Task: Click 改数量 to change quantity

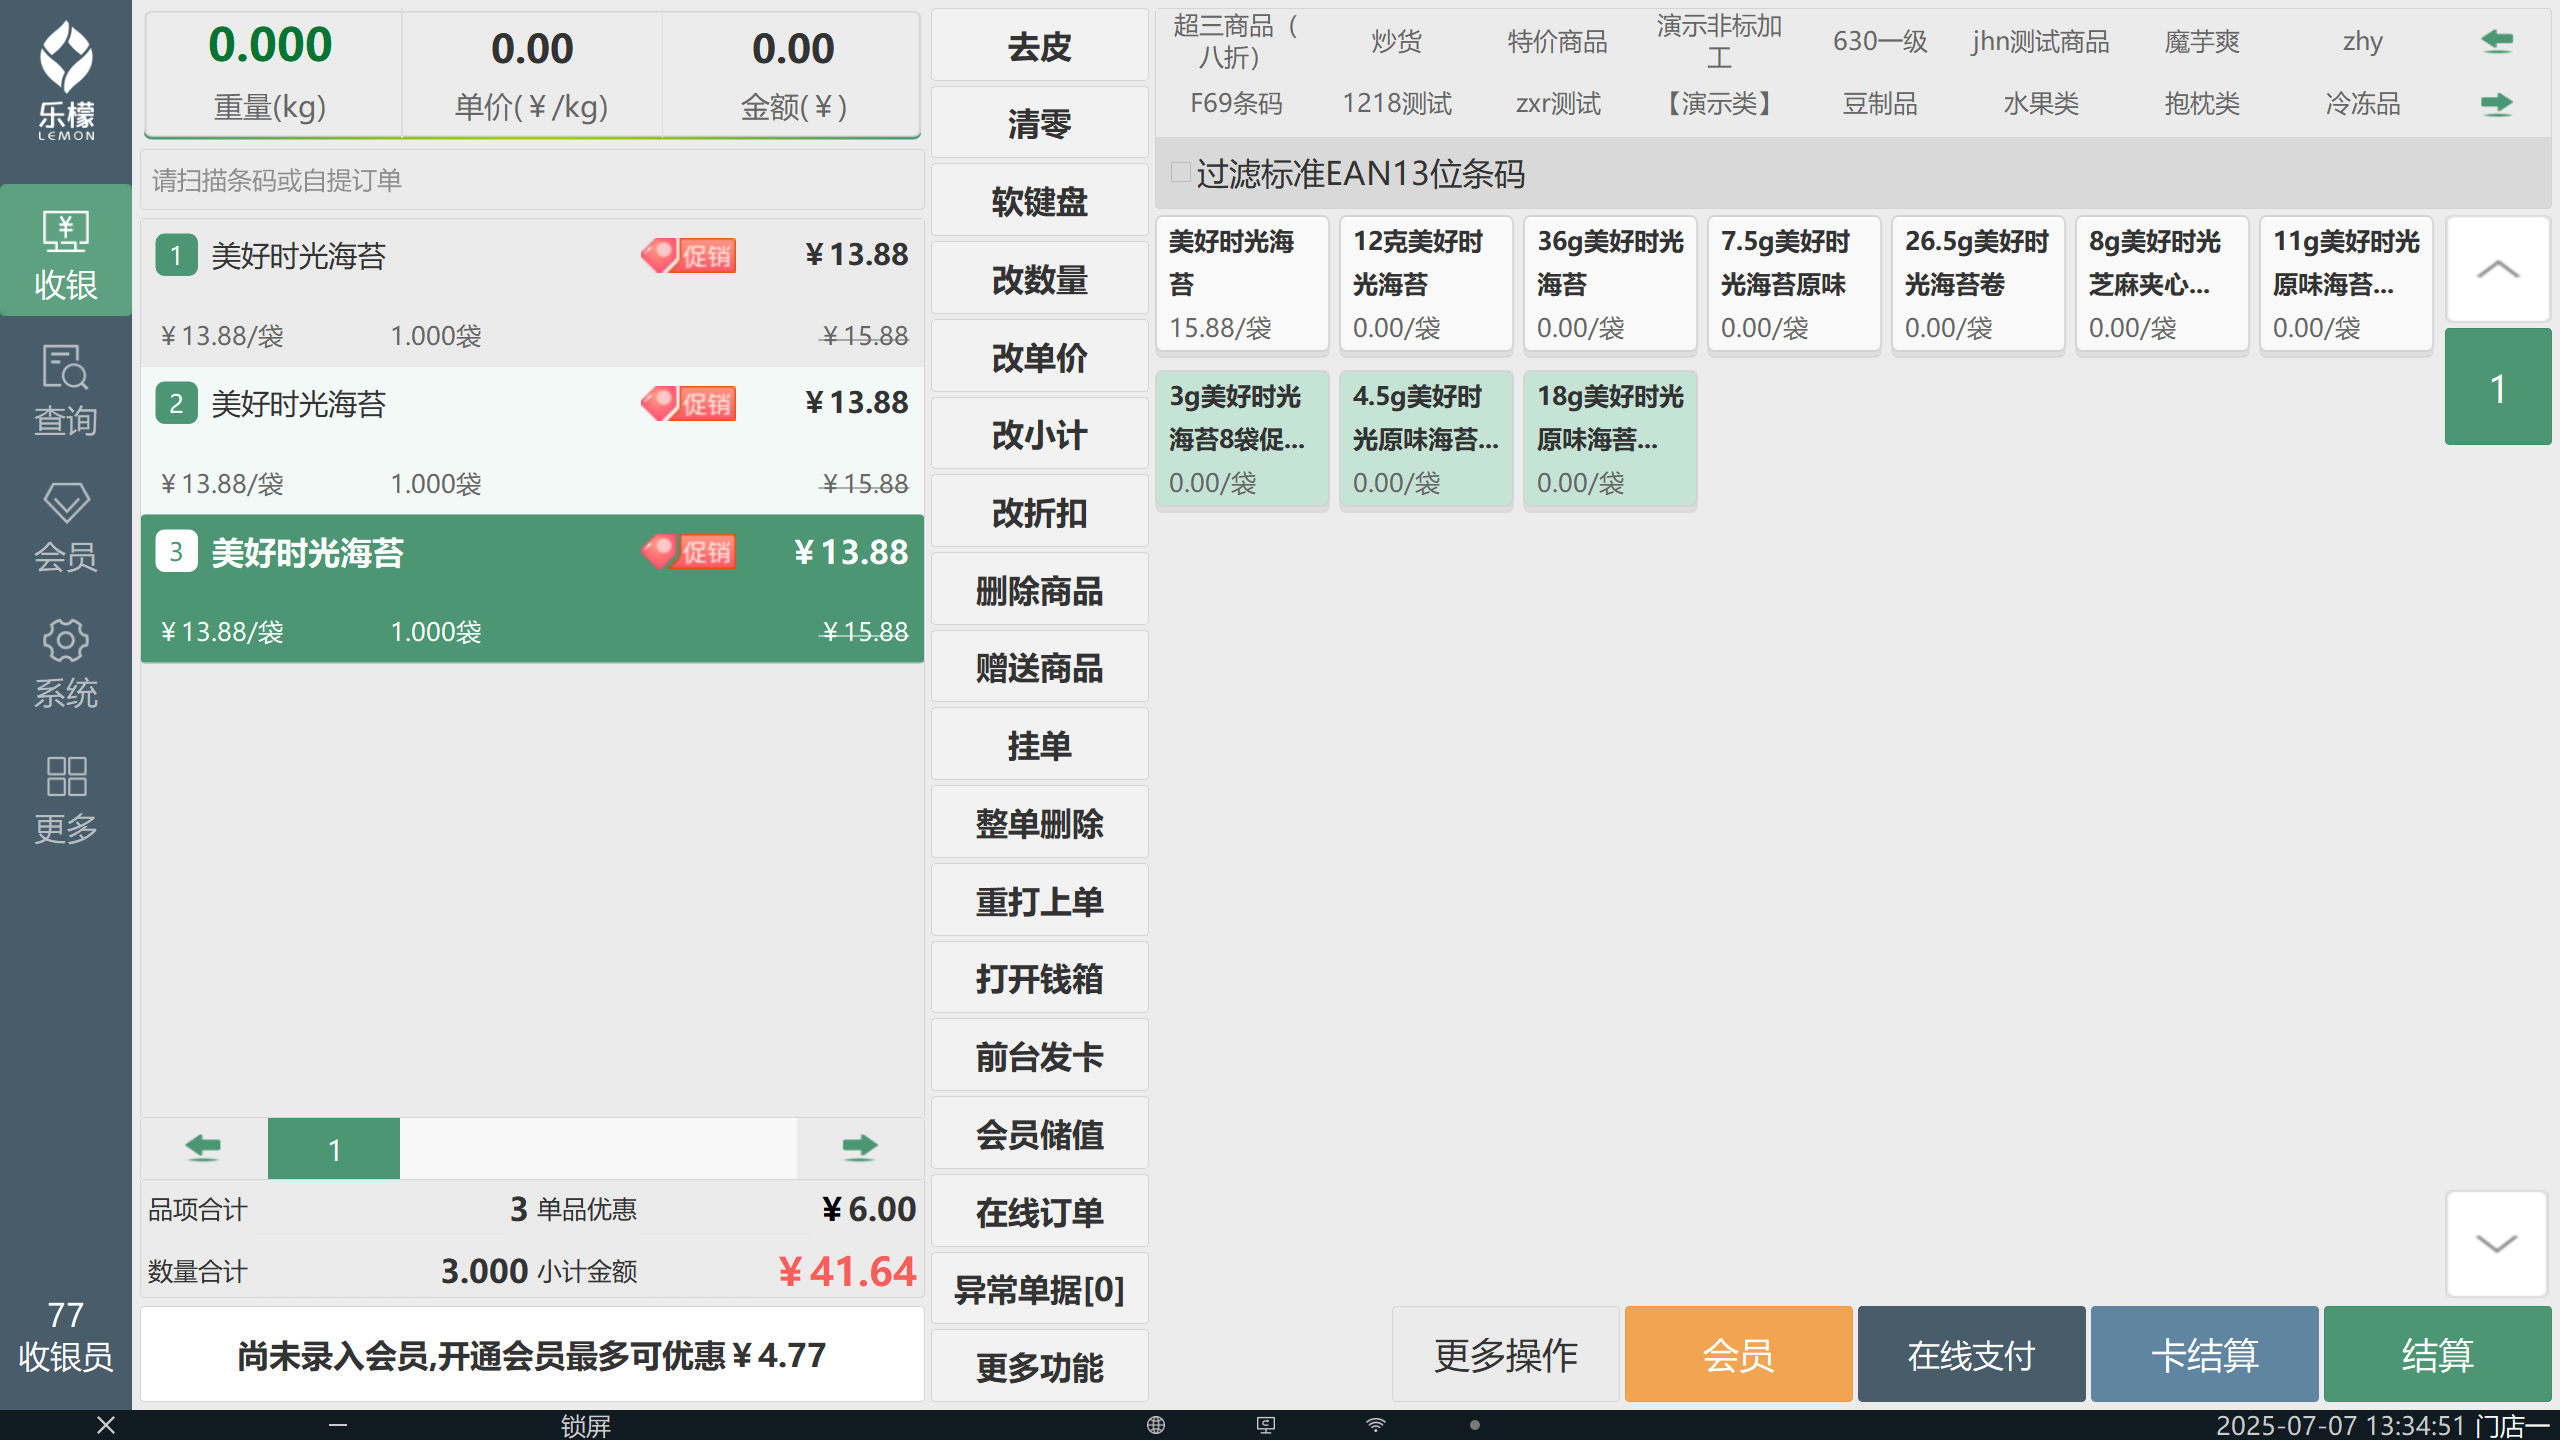Action: pyautogui.click(x=1040, y=279)
